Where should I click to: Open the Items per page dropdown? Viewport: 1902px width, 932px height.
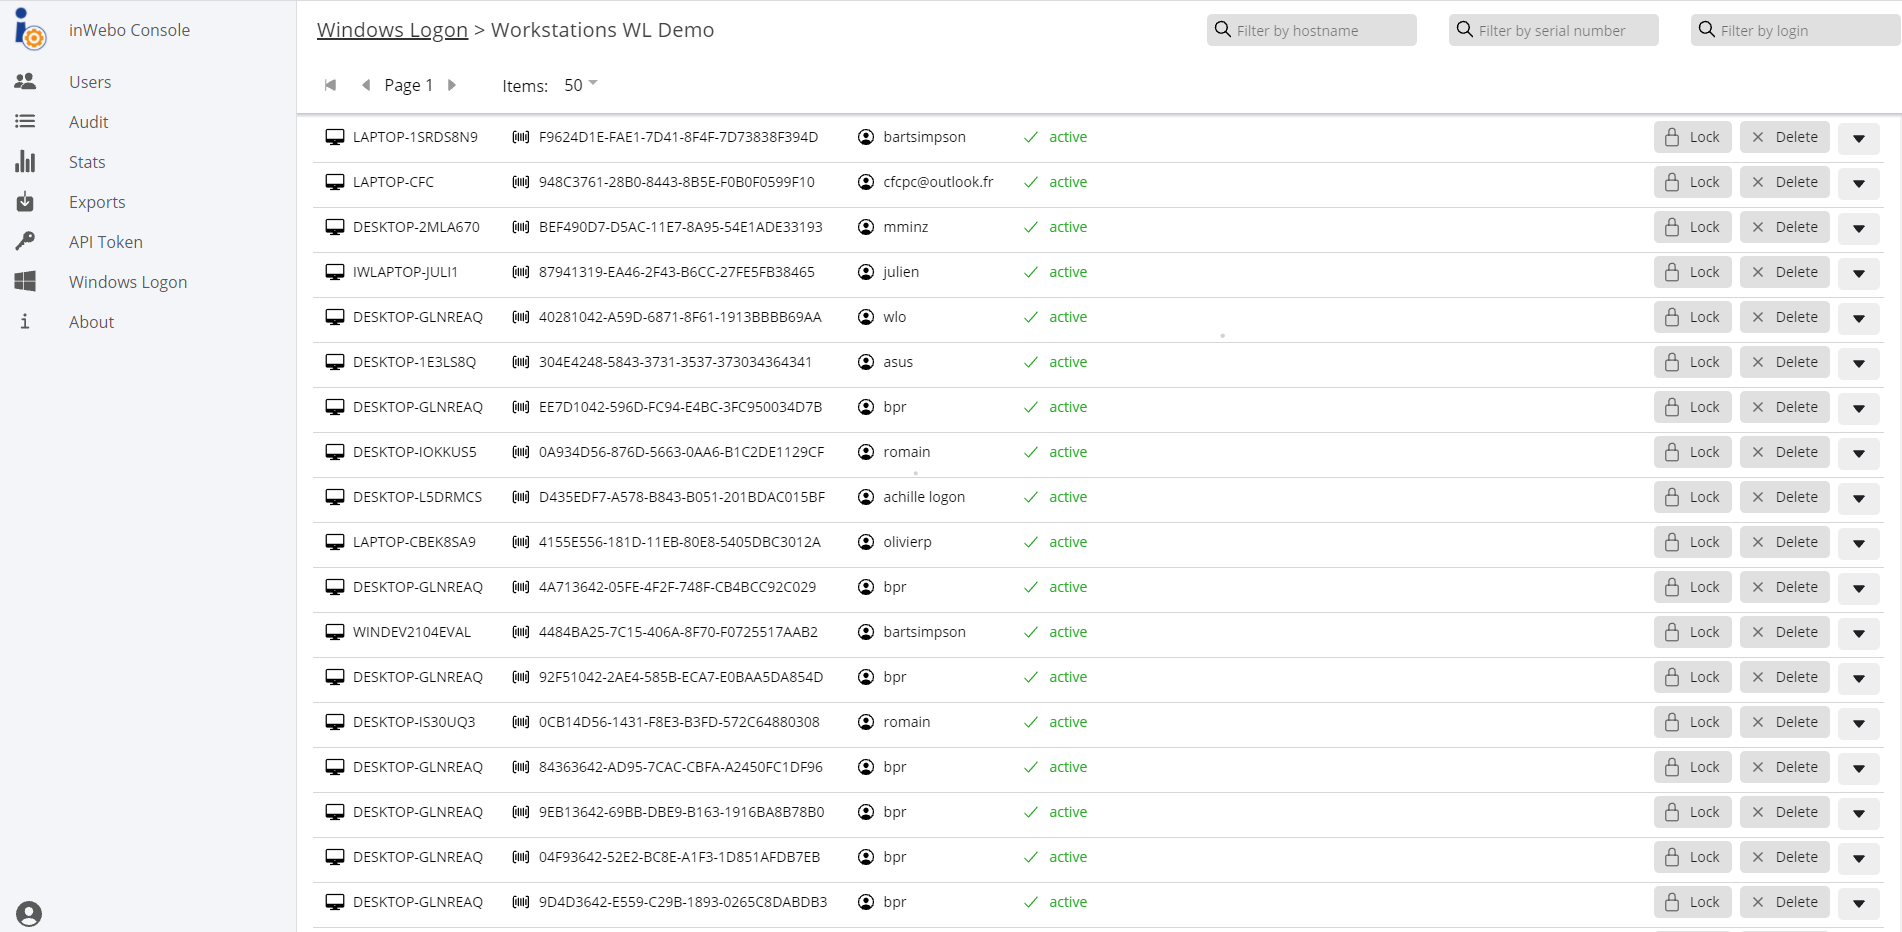pyautogui.click(x=580, y=85)
